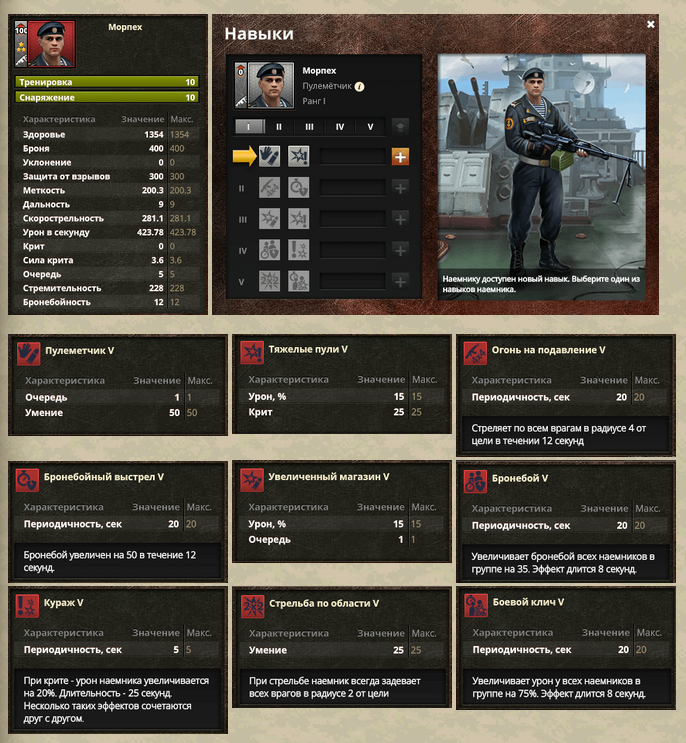Choose the Тяжелые пули skill icon in row I

[298, 156]
